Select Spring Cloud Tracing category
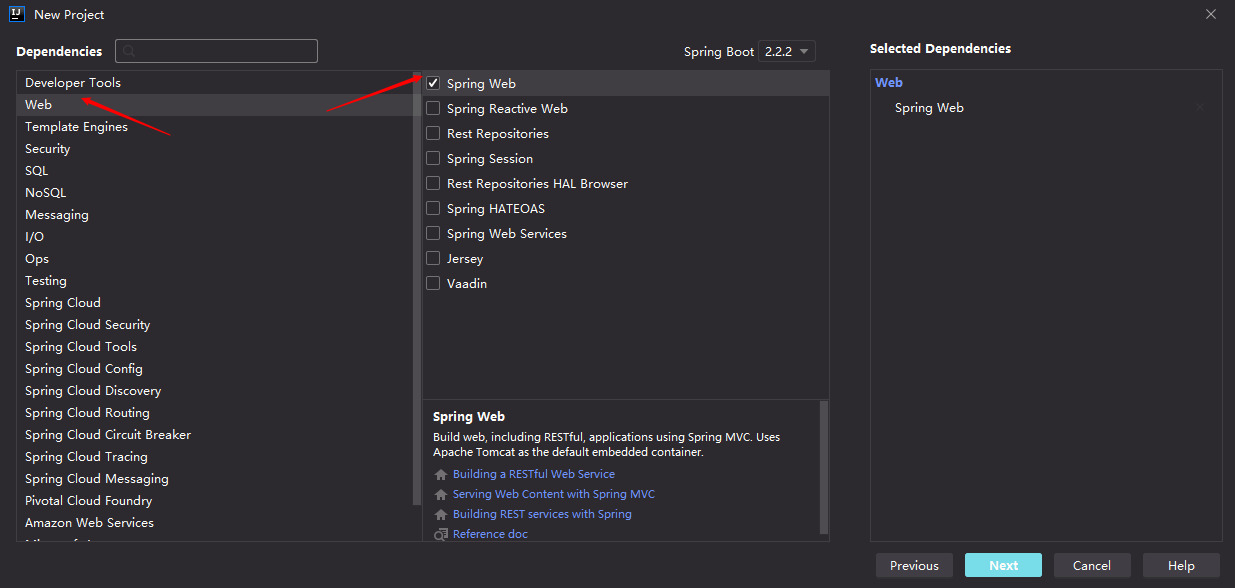Viewport: 1235px width, 588px height. click(x=215, y=457)
